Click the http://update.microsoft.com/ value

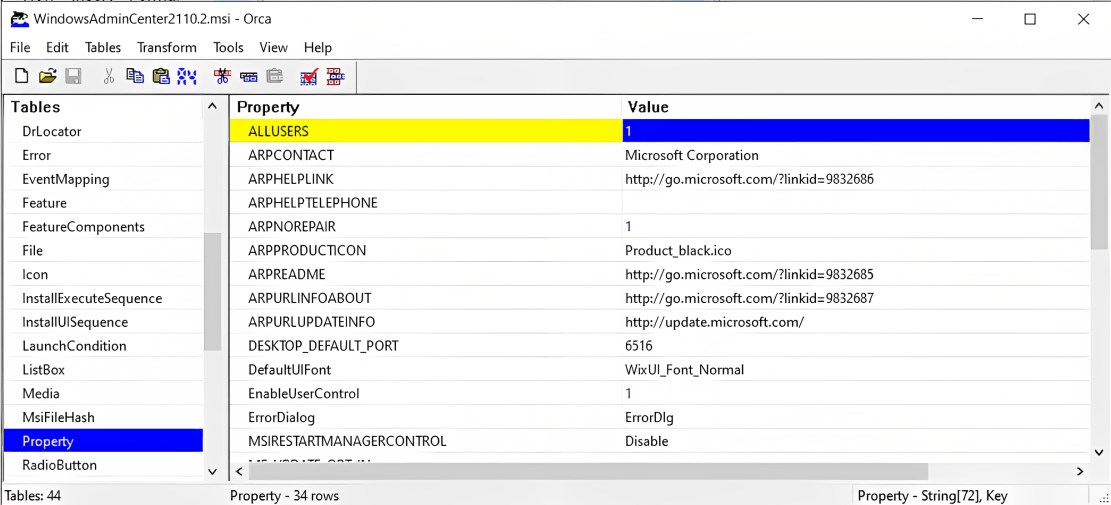[x=856, y=322]
